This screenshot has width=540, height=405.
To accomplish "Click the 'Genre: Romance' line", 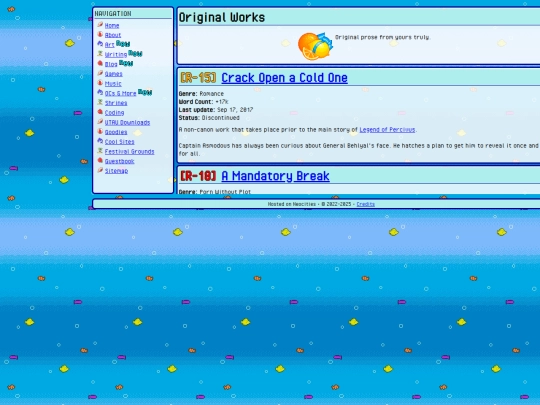I will click(201, 94).
